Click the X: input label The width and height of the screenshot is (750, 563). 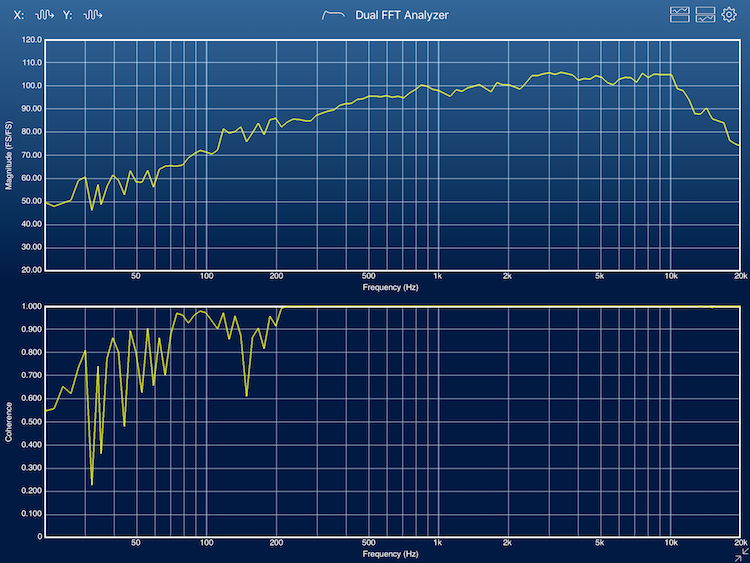coord(19,15)
